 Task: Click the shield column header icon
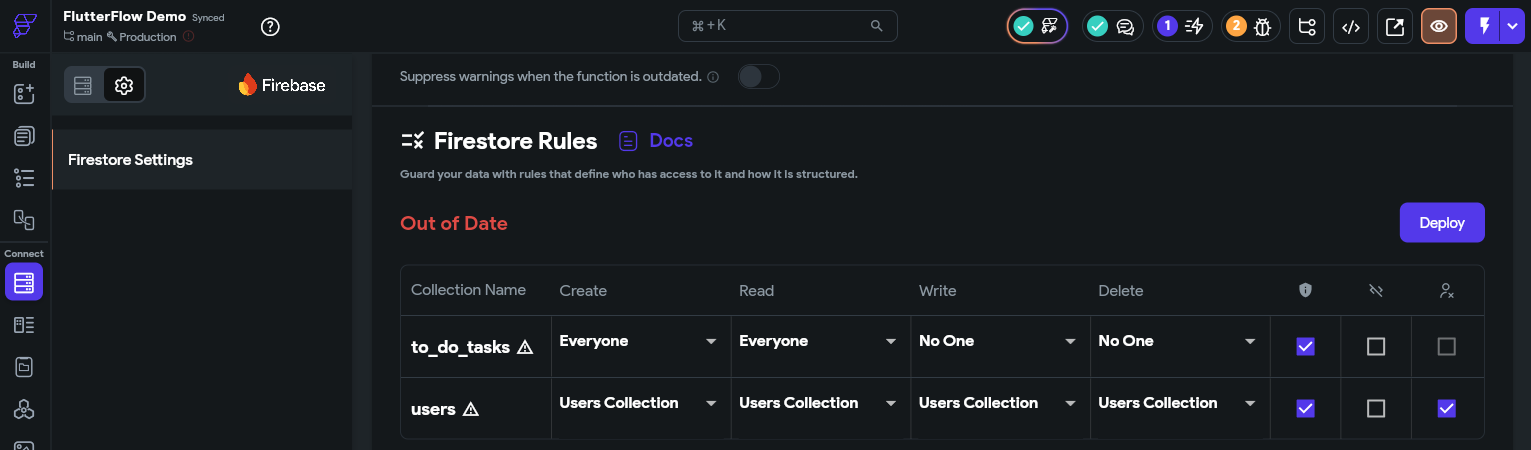point(1305,290)
